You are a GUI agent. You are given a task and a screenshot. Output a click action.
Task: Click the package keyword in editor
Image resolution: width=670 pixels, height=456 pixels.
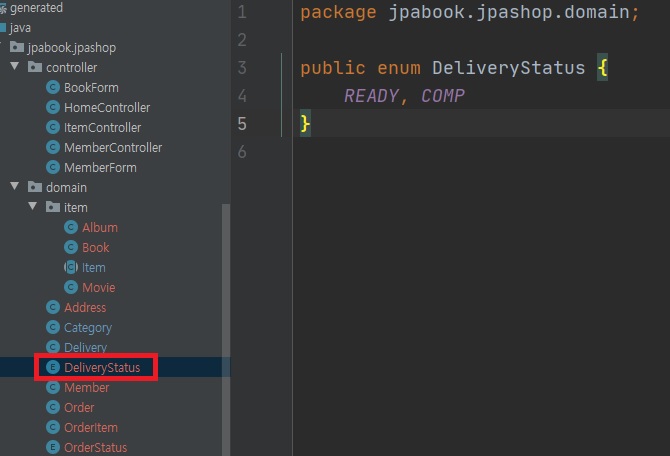338,12
